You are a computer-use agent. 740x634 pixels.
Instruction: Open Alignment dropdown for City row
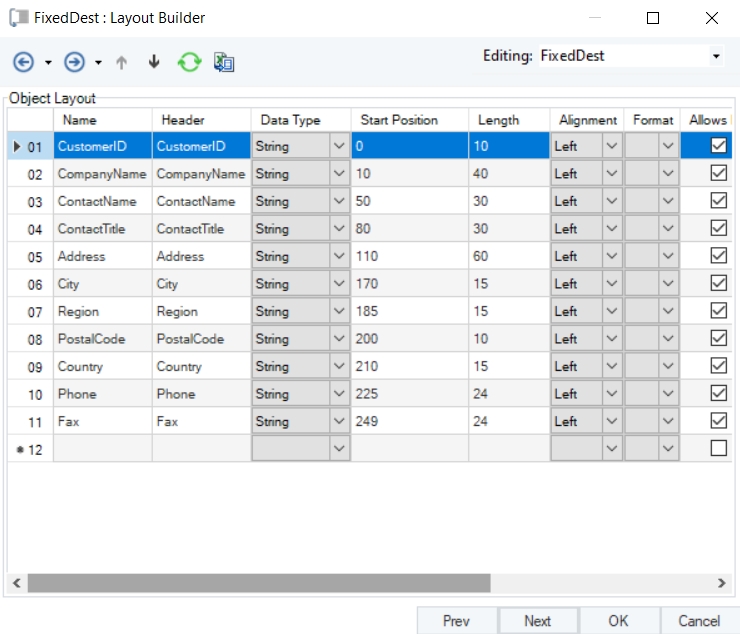612,284
